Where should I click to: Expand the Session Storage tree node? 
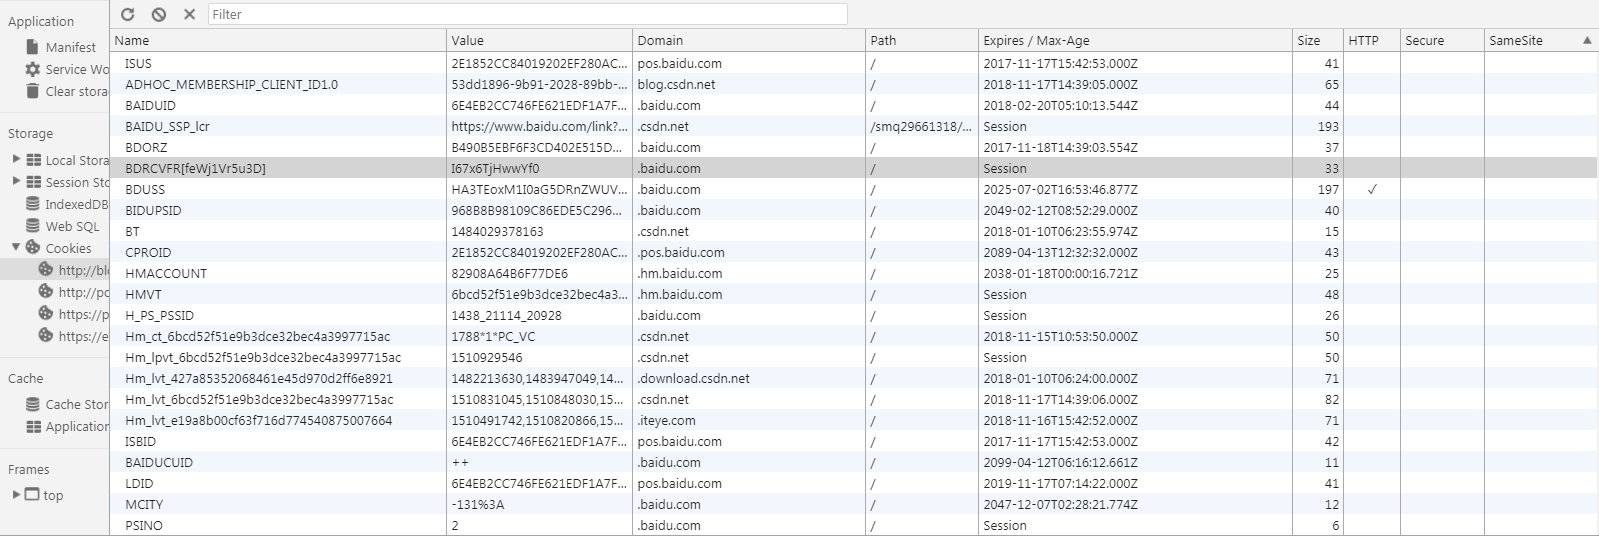pyautogui.click(x=16, y=181)
